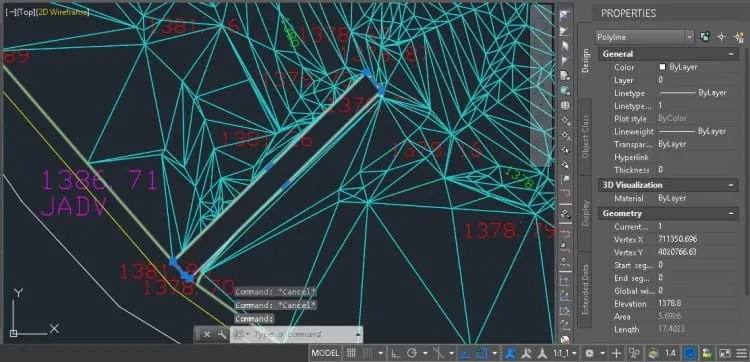Click the Workspace Switching gear icon
This screenshot has width=750, height=362.
[x=589, y=353]
